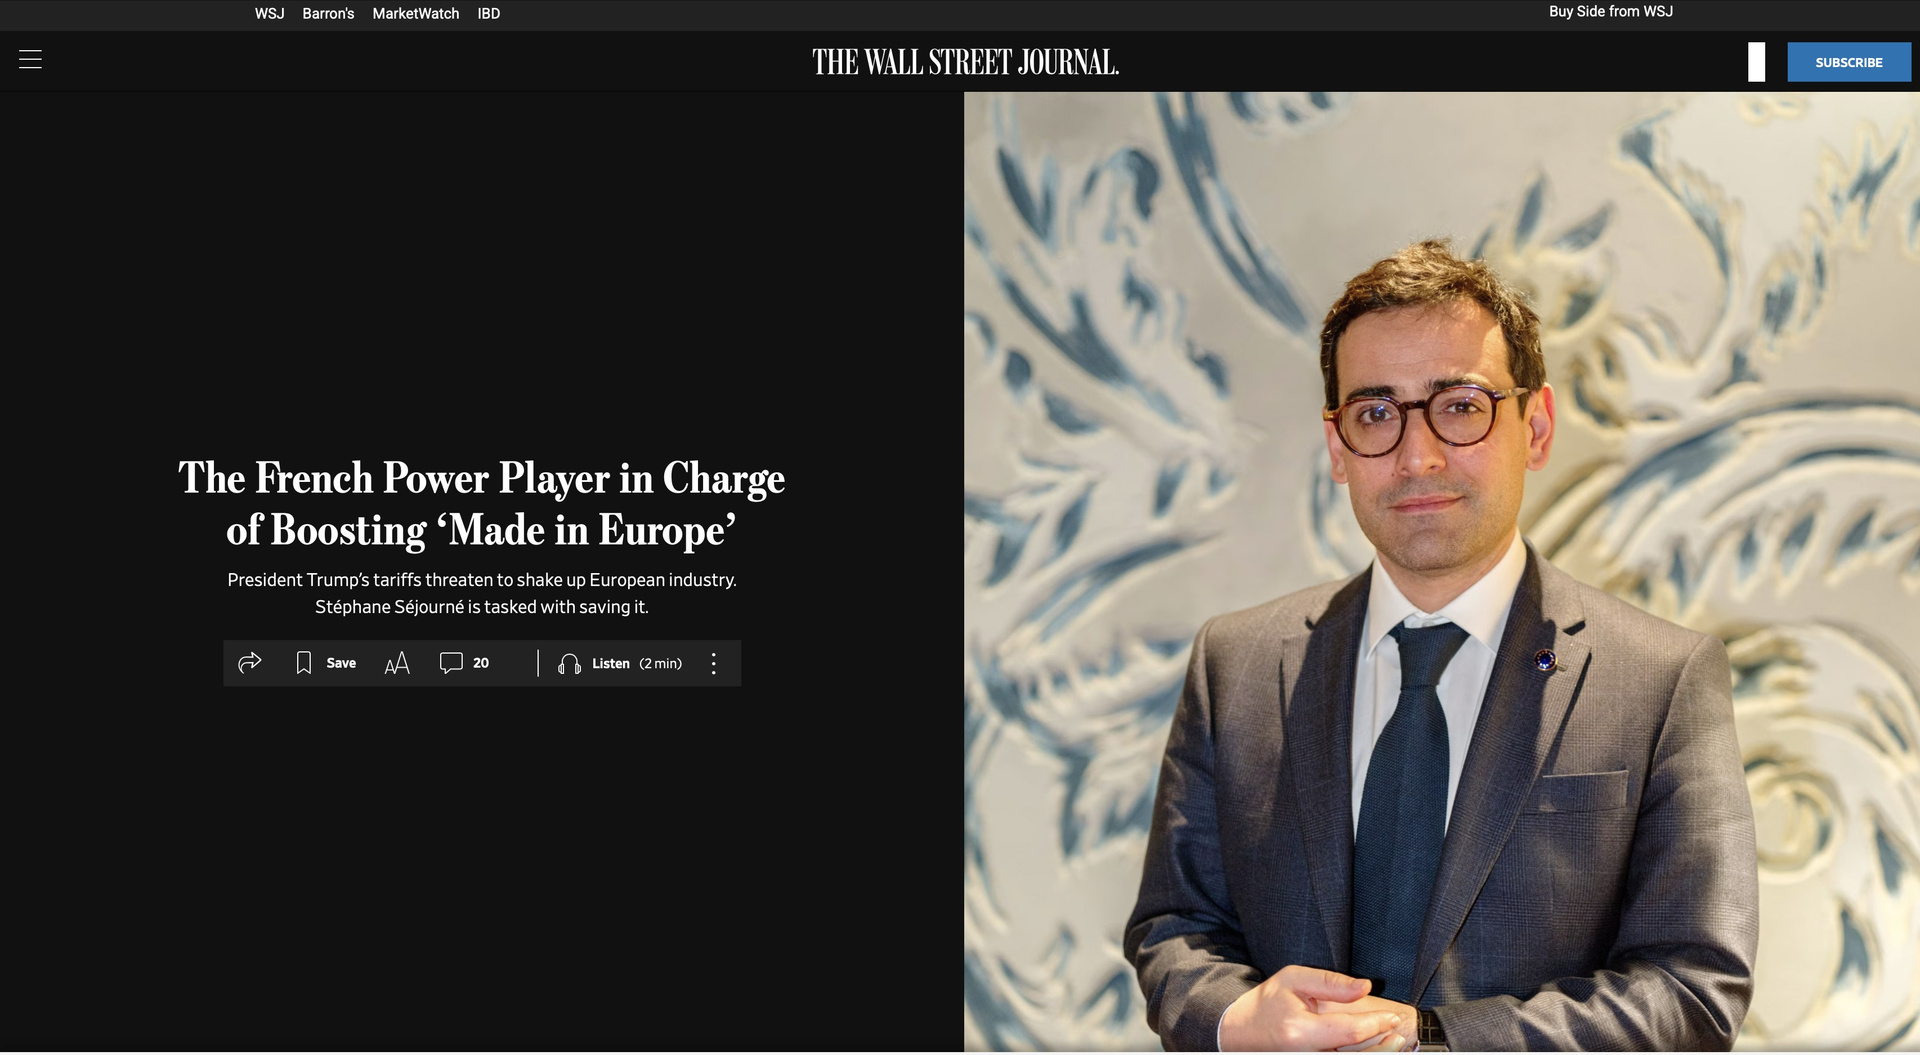Click The Wall Street Journal logo
1920x1055 pixels.
click(965, 62)
